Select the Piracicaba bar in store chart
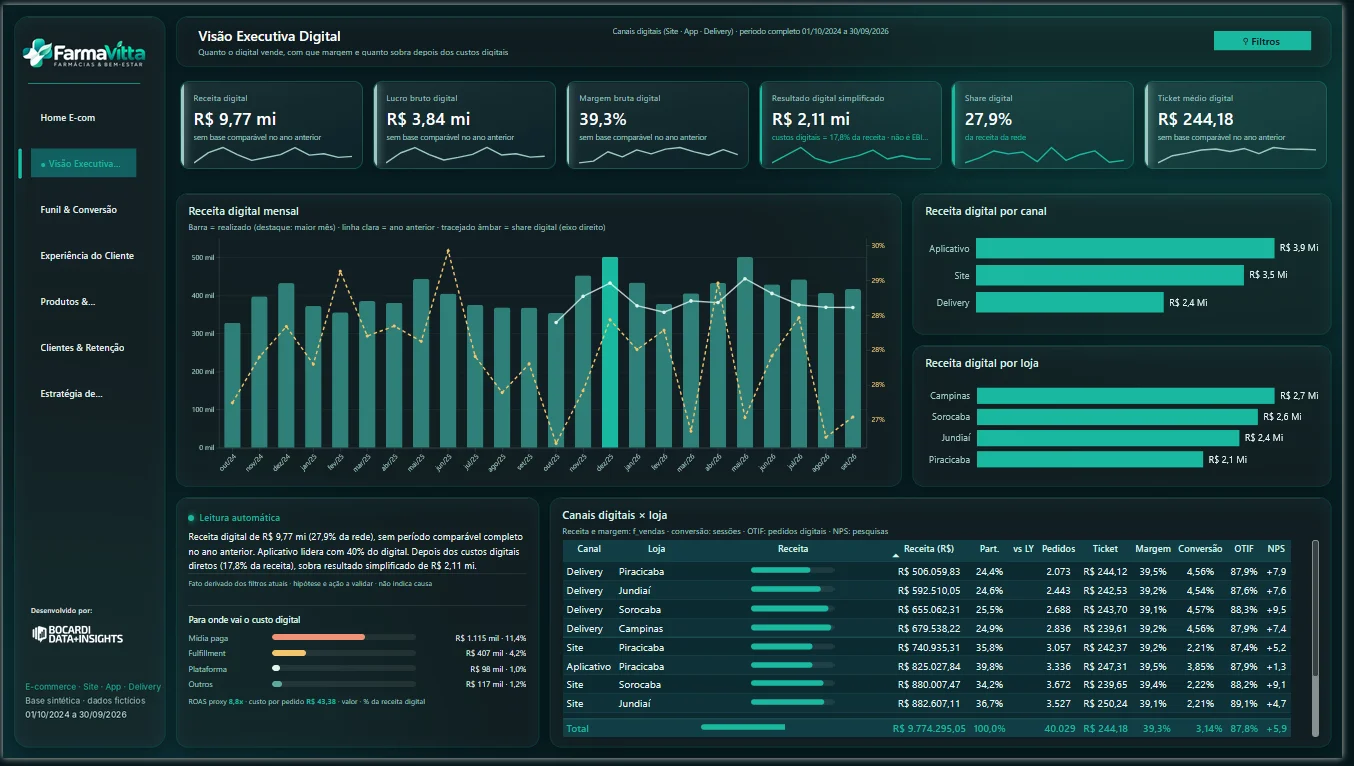1354x766 pixels. tap(1089, 459)
